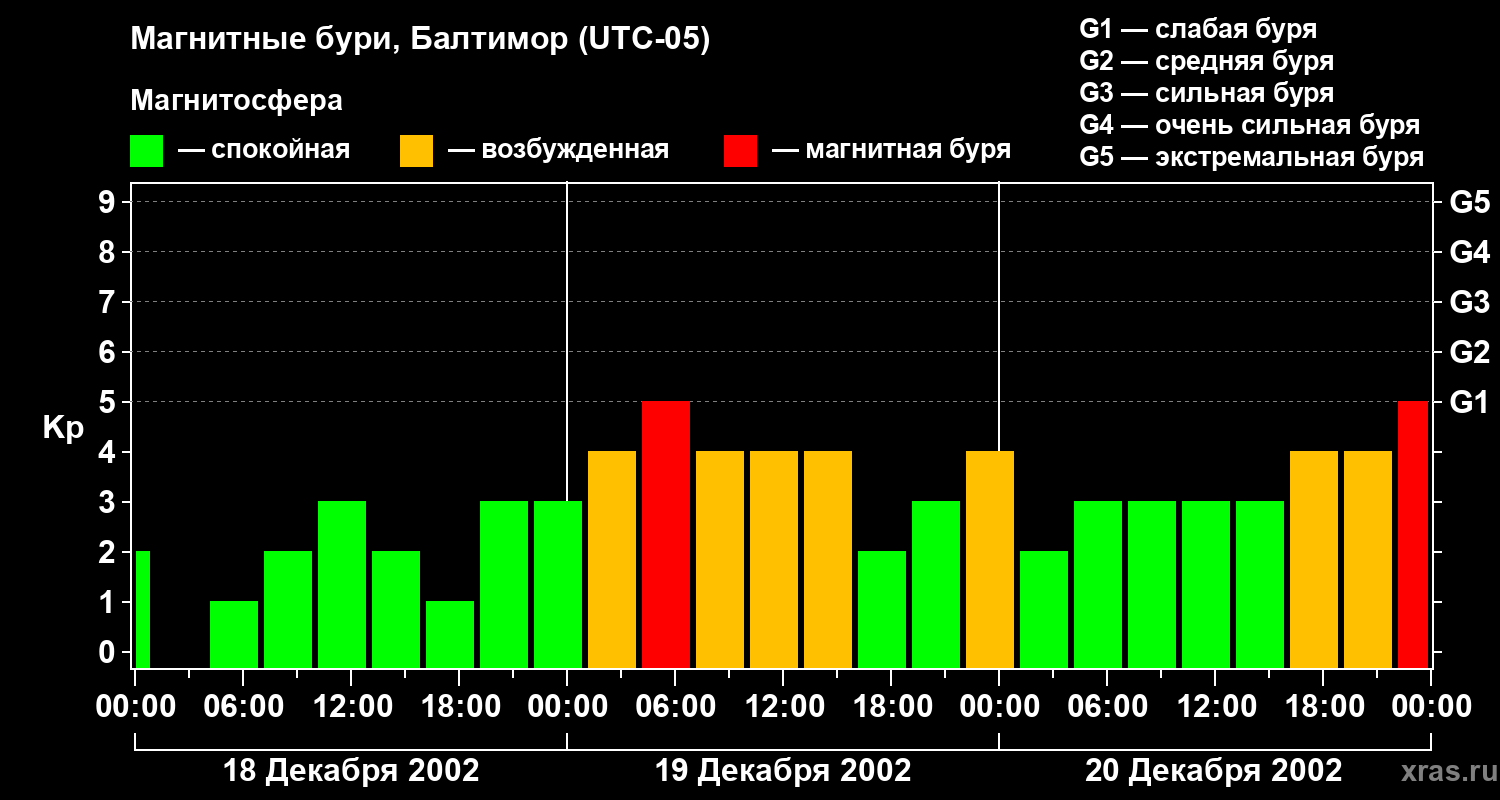Click the 'G2' tick label beside the plot

(1469, 352)
